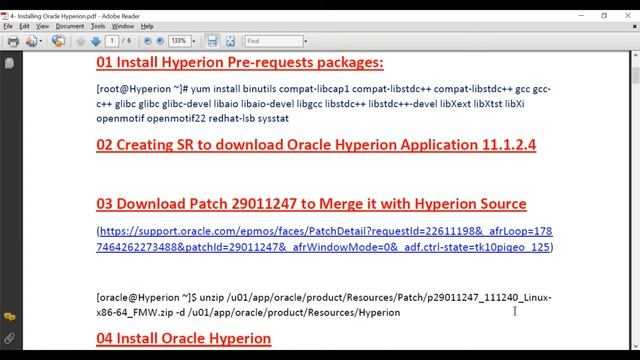
Task: Click 'openmotif openmotif22 redhat-lsb sysstat' text
Action: [192, 119]
